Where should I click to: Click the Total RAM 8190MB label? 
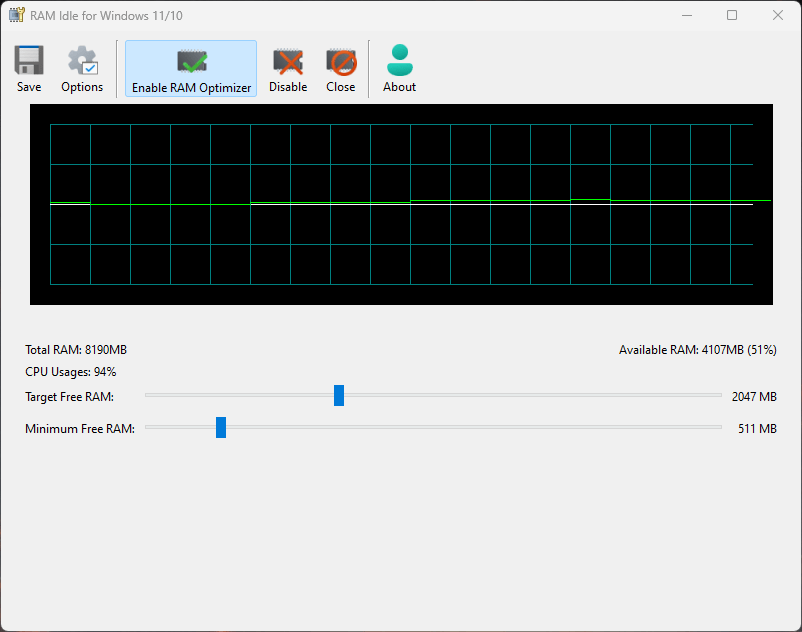click(x=74, y=350)
